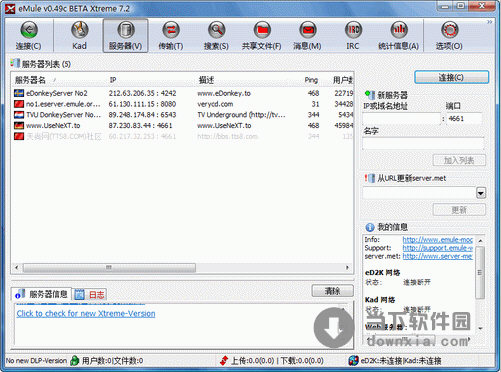The width and height of the screenshot is (501, 372).
Task: Click My Info panel scroll up arrow
Action: (480, 240)
